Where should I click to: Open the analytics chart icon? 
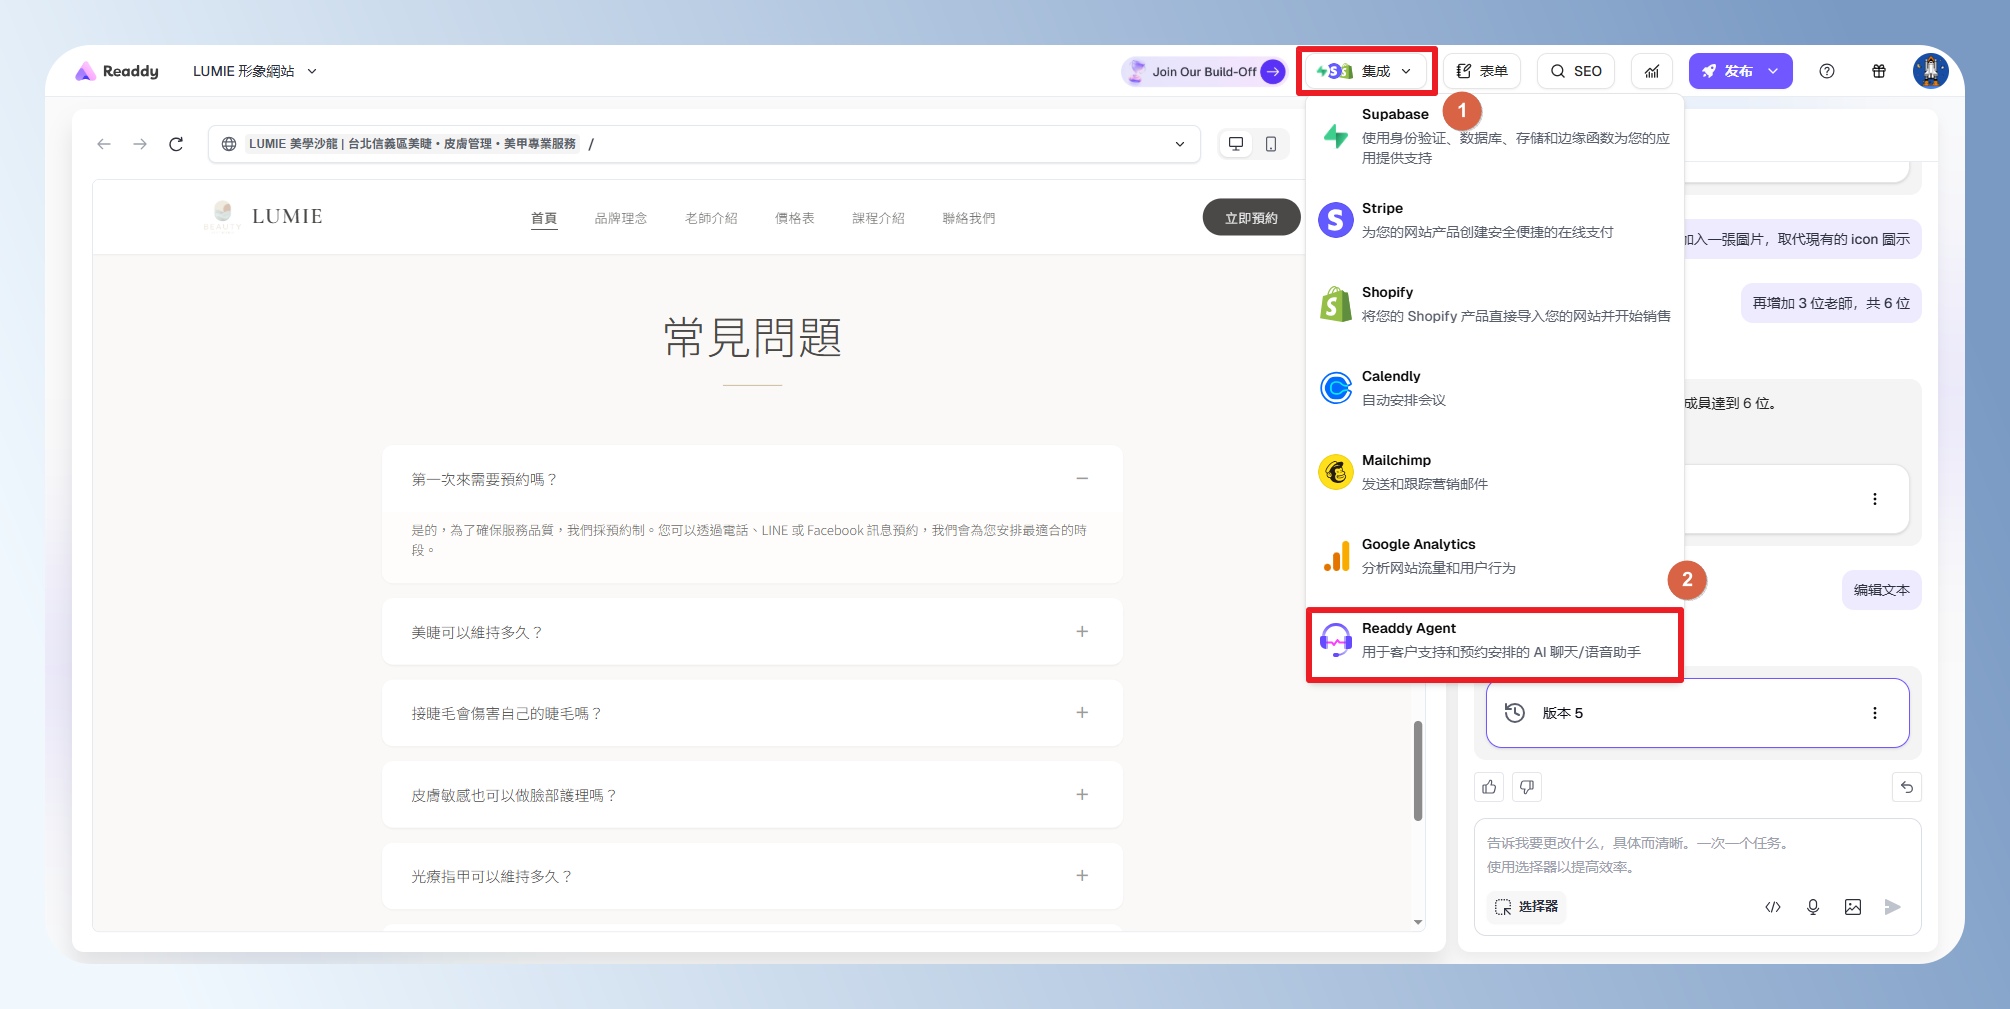(1652, 71)
